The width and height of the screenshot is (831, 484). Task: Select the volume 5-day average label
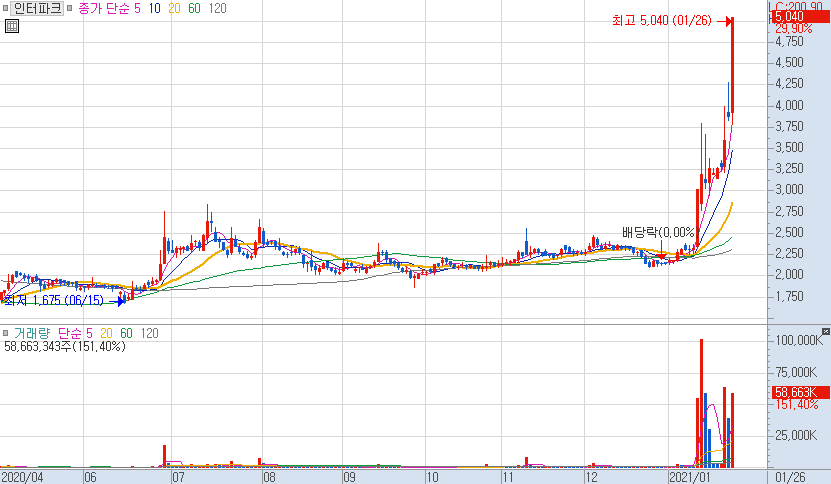(89, 333)
